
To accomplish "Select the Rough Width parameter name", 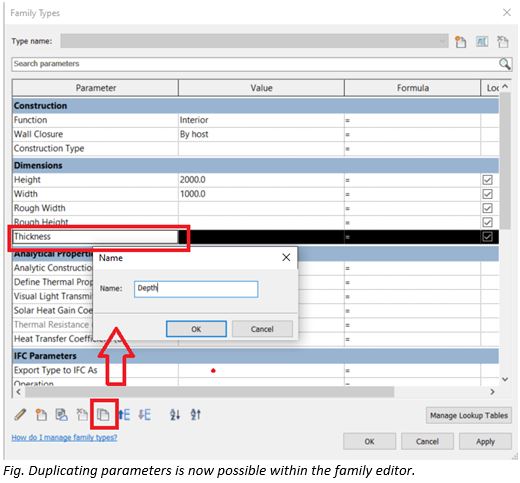I will tap(95, 208).
